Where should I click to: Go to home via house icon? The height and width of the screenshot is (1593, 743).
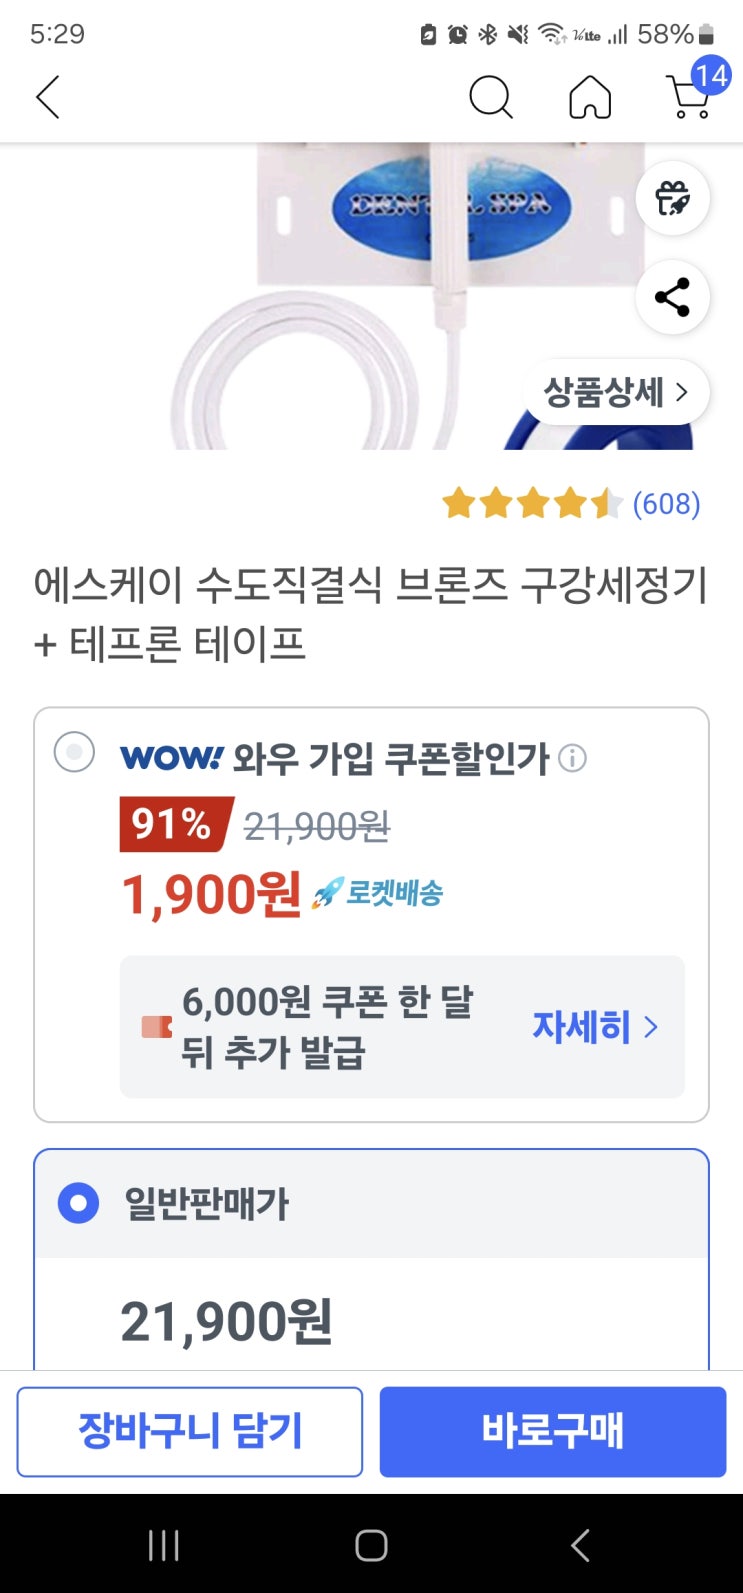click(590, 98)
